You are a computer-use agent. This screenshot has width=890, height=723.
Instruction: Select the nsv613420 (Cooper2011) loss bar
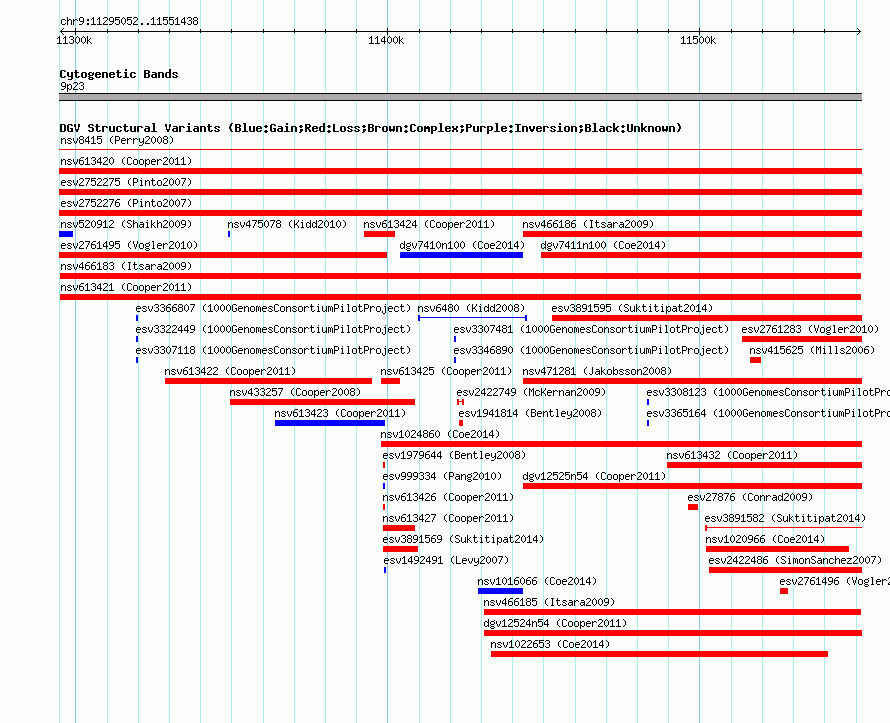[460, 171]
